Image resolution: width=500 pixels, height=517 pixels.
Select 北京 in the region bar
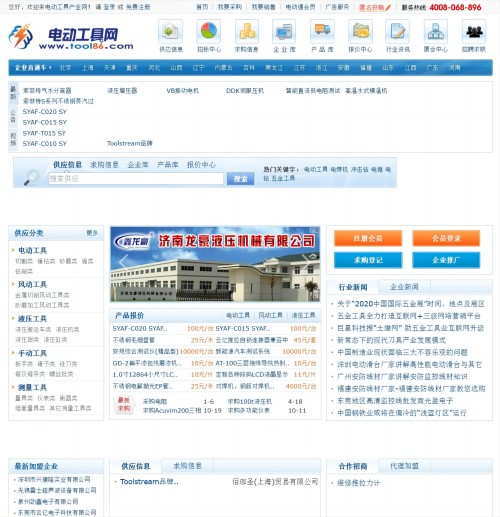click(65, 68)
